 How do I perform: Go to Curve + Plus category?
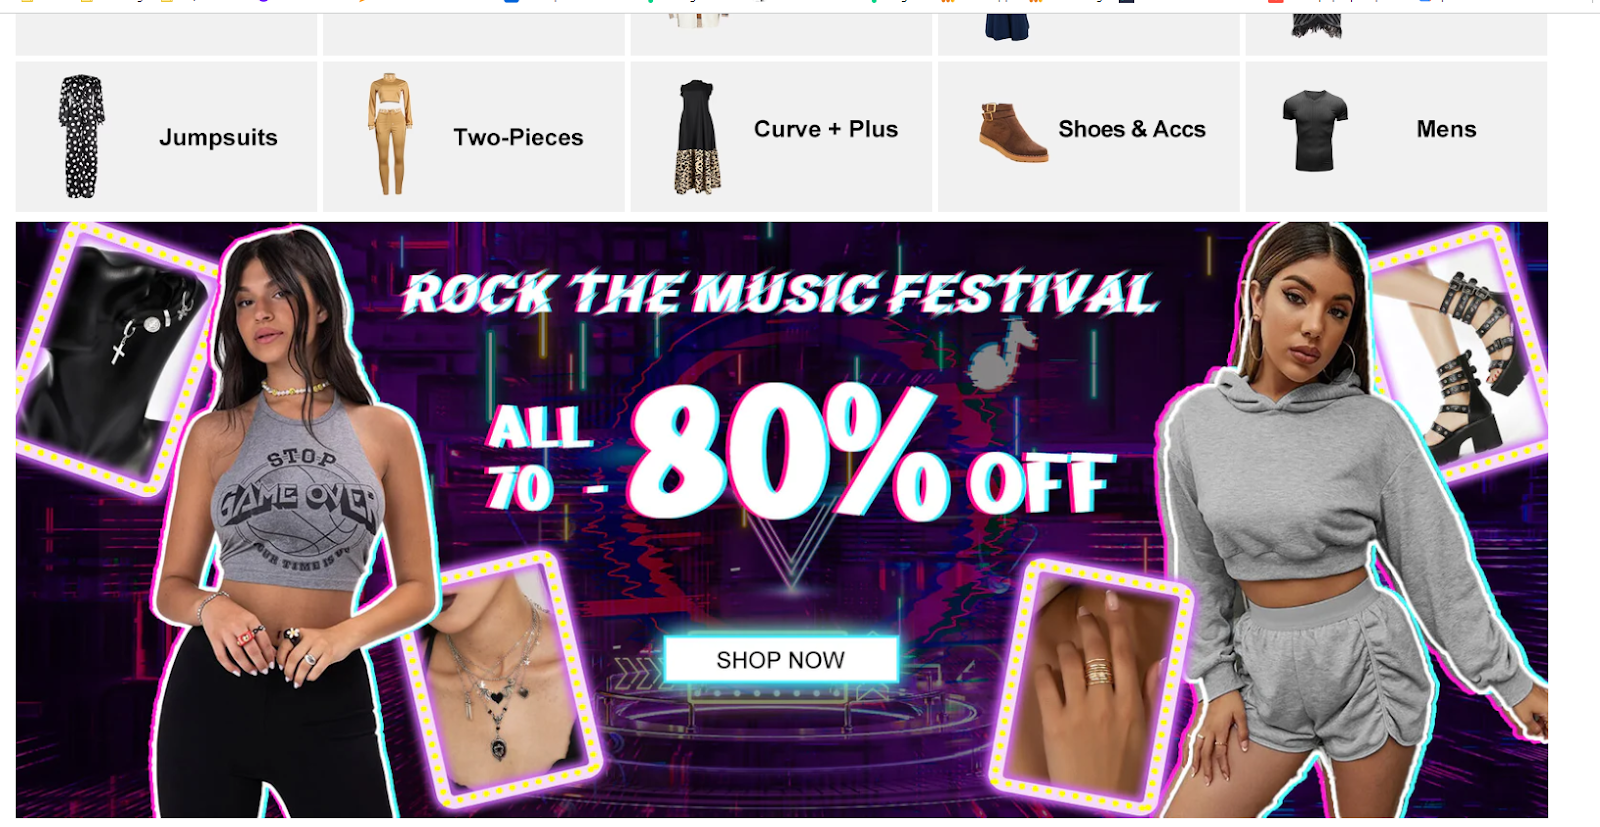coord(826,130)
